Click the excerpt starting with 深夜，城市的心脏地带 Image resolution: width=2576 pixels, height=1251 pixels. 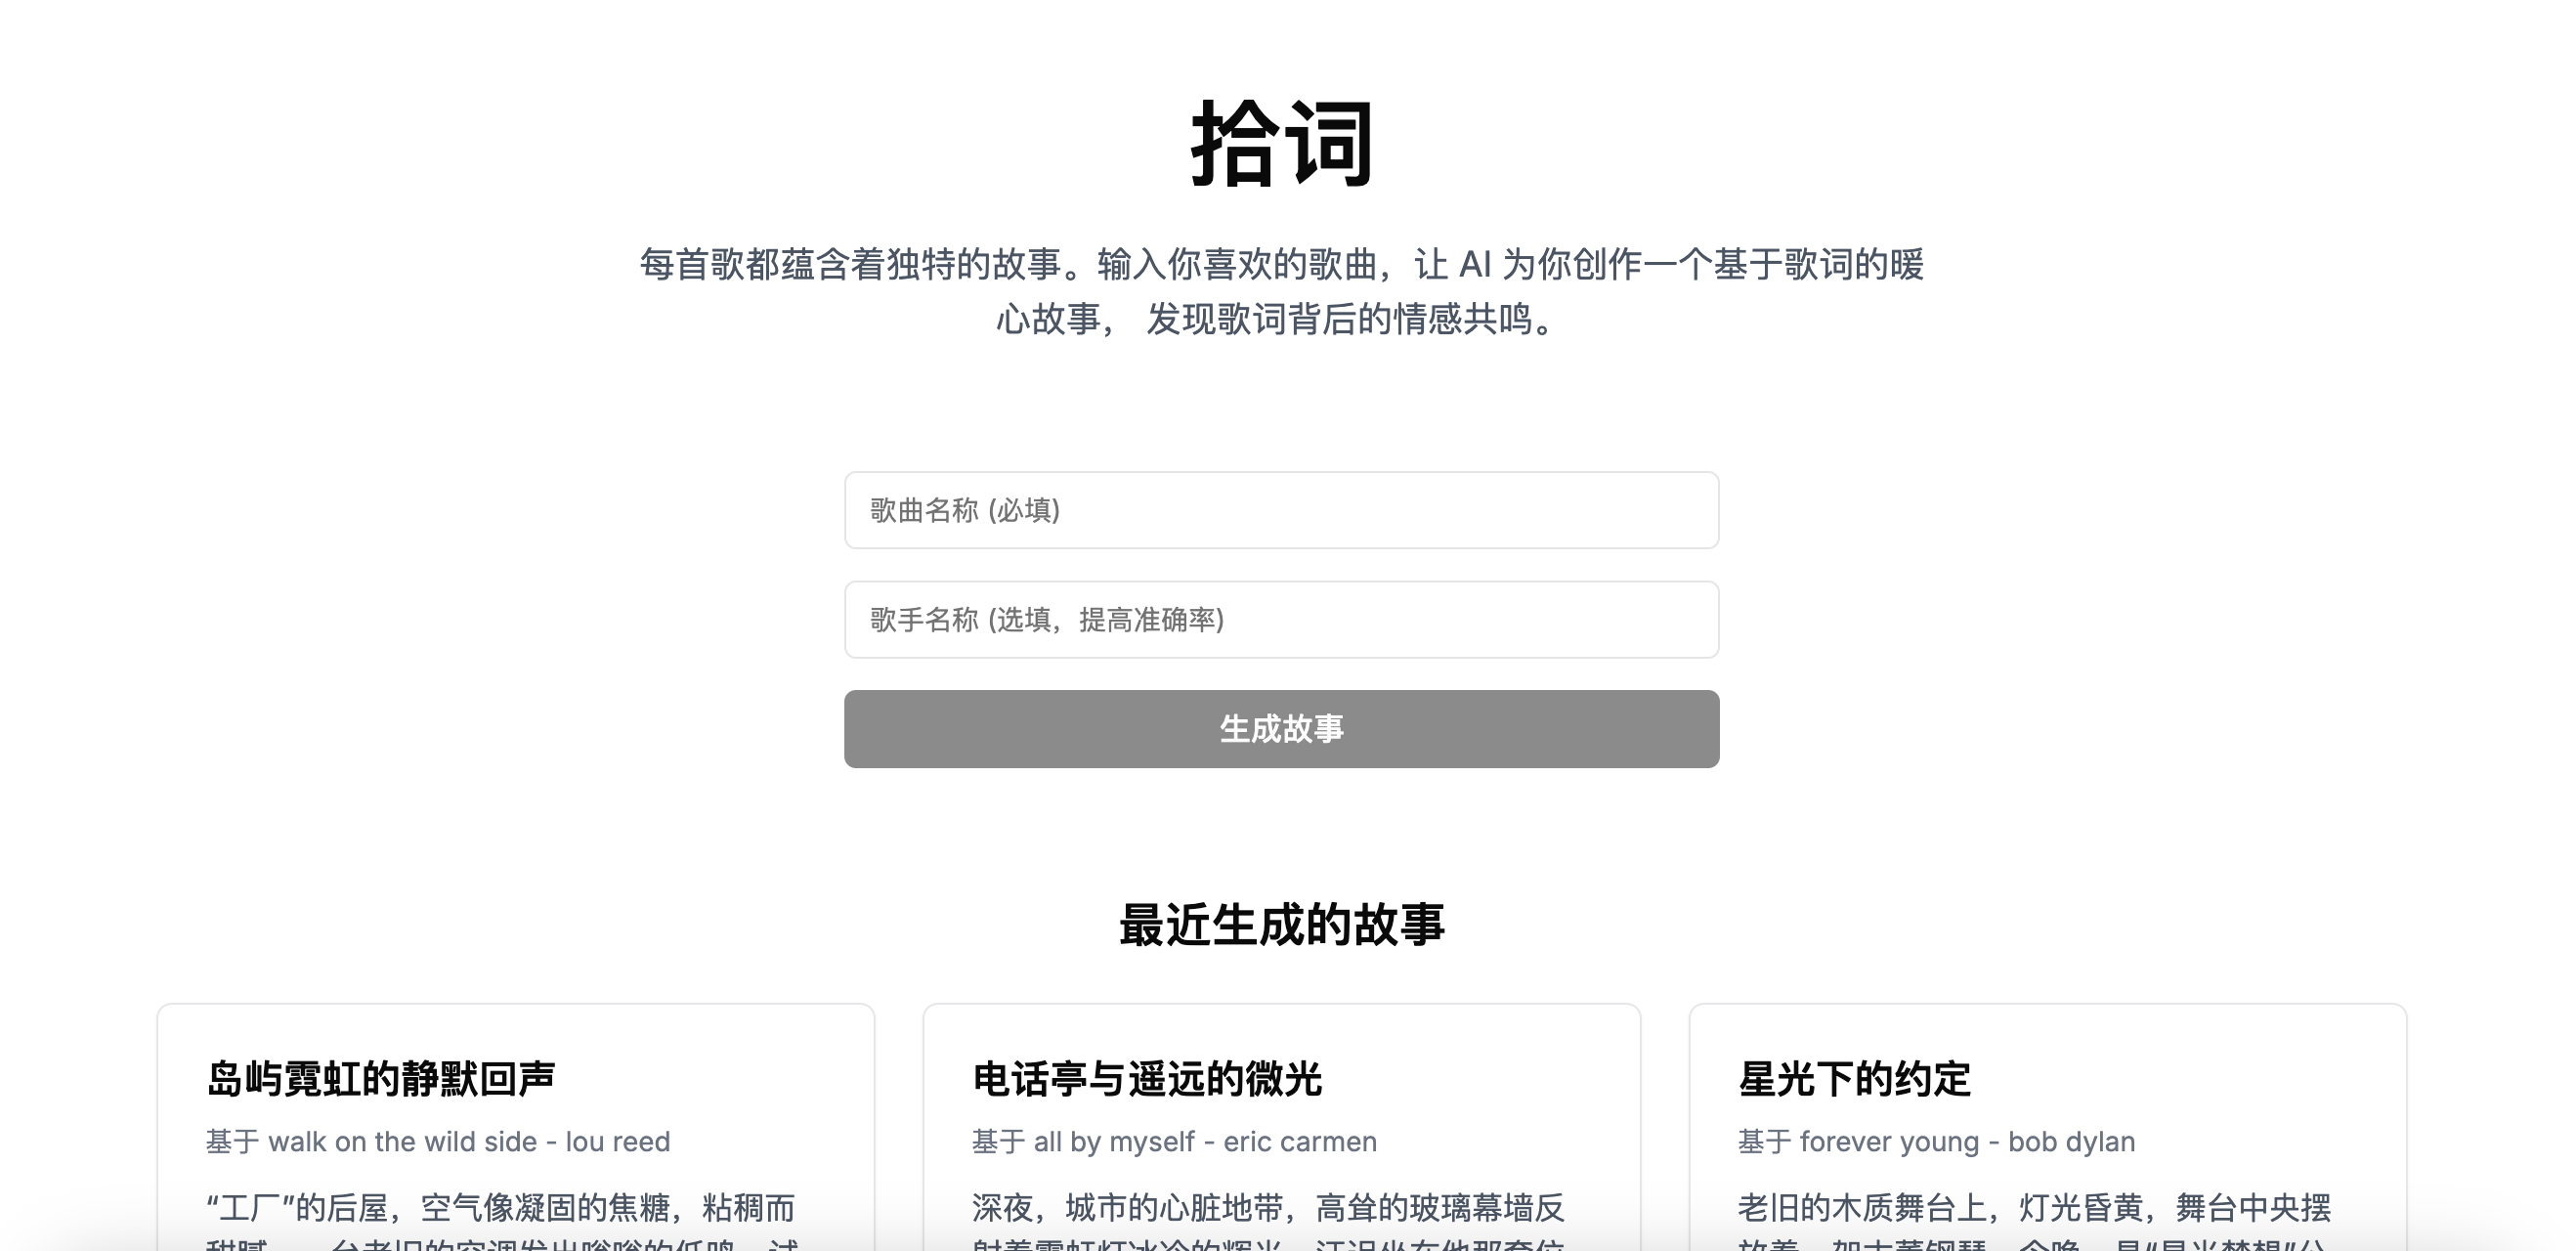(x=1267, y=1208)
